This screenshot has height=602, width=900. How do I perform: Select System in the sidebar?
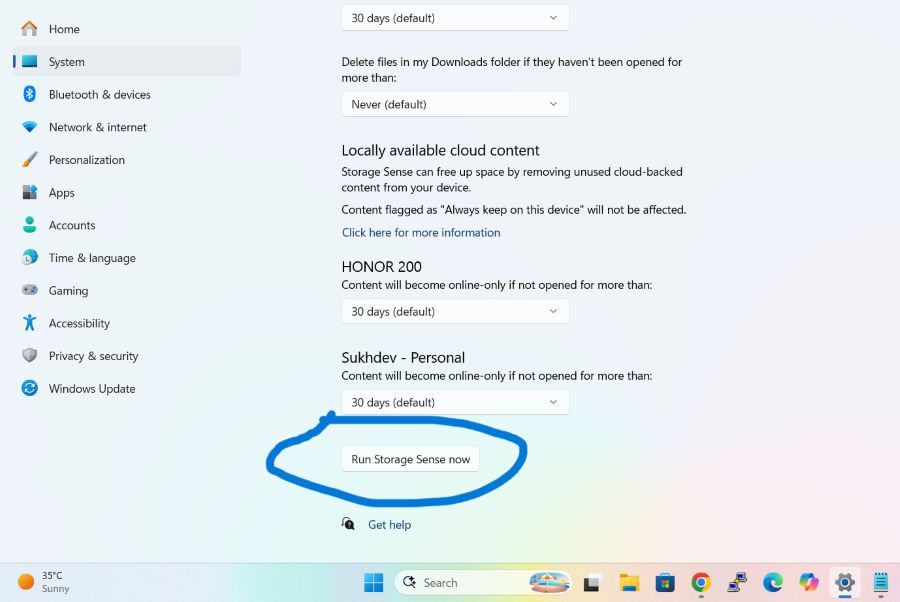point(127,61)
